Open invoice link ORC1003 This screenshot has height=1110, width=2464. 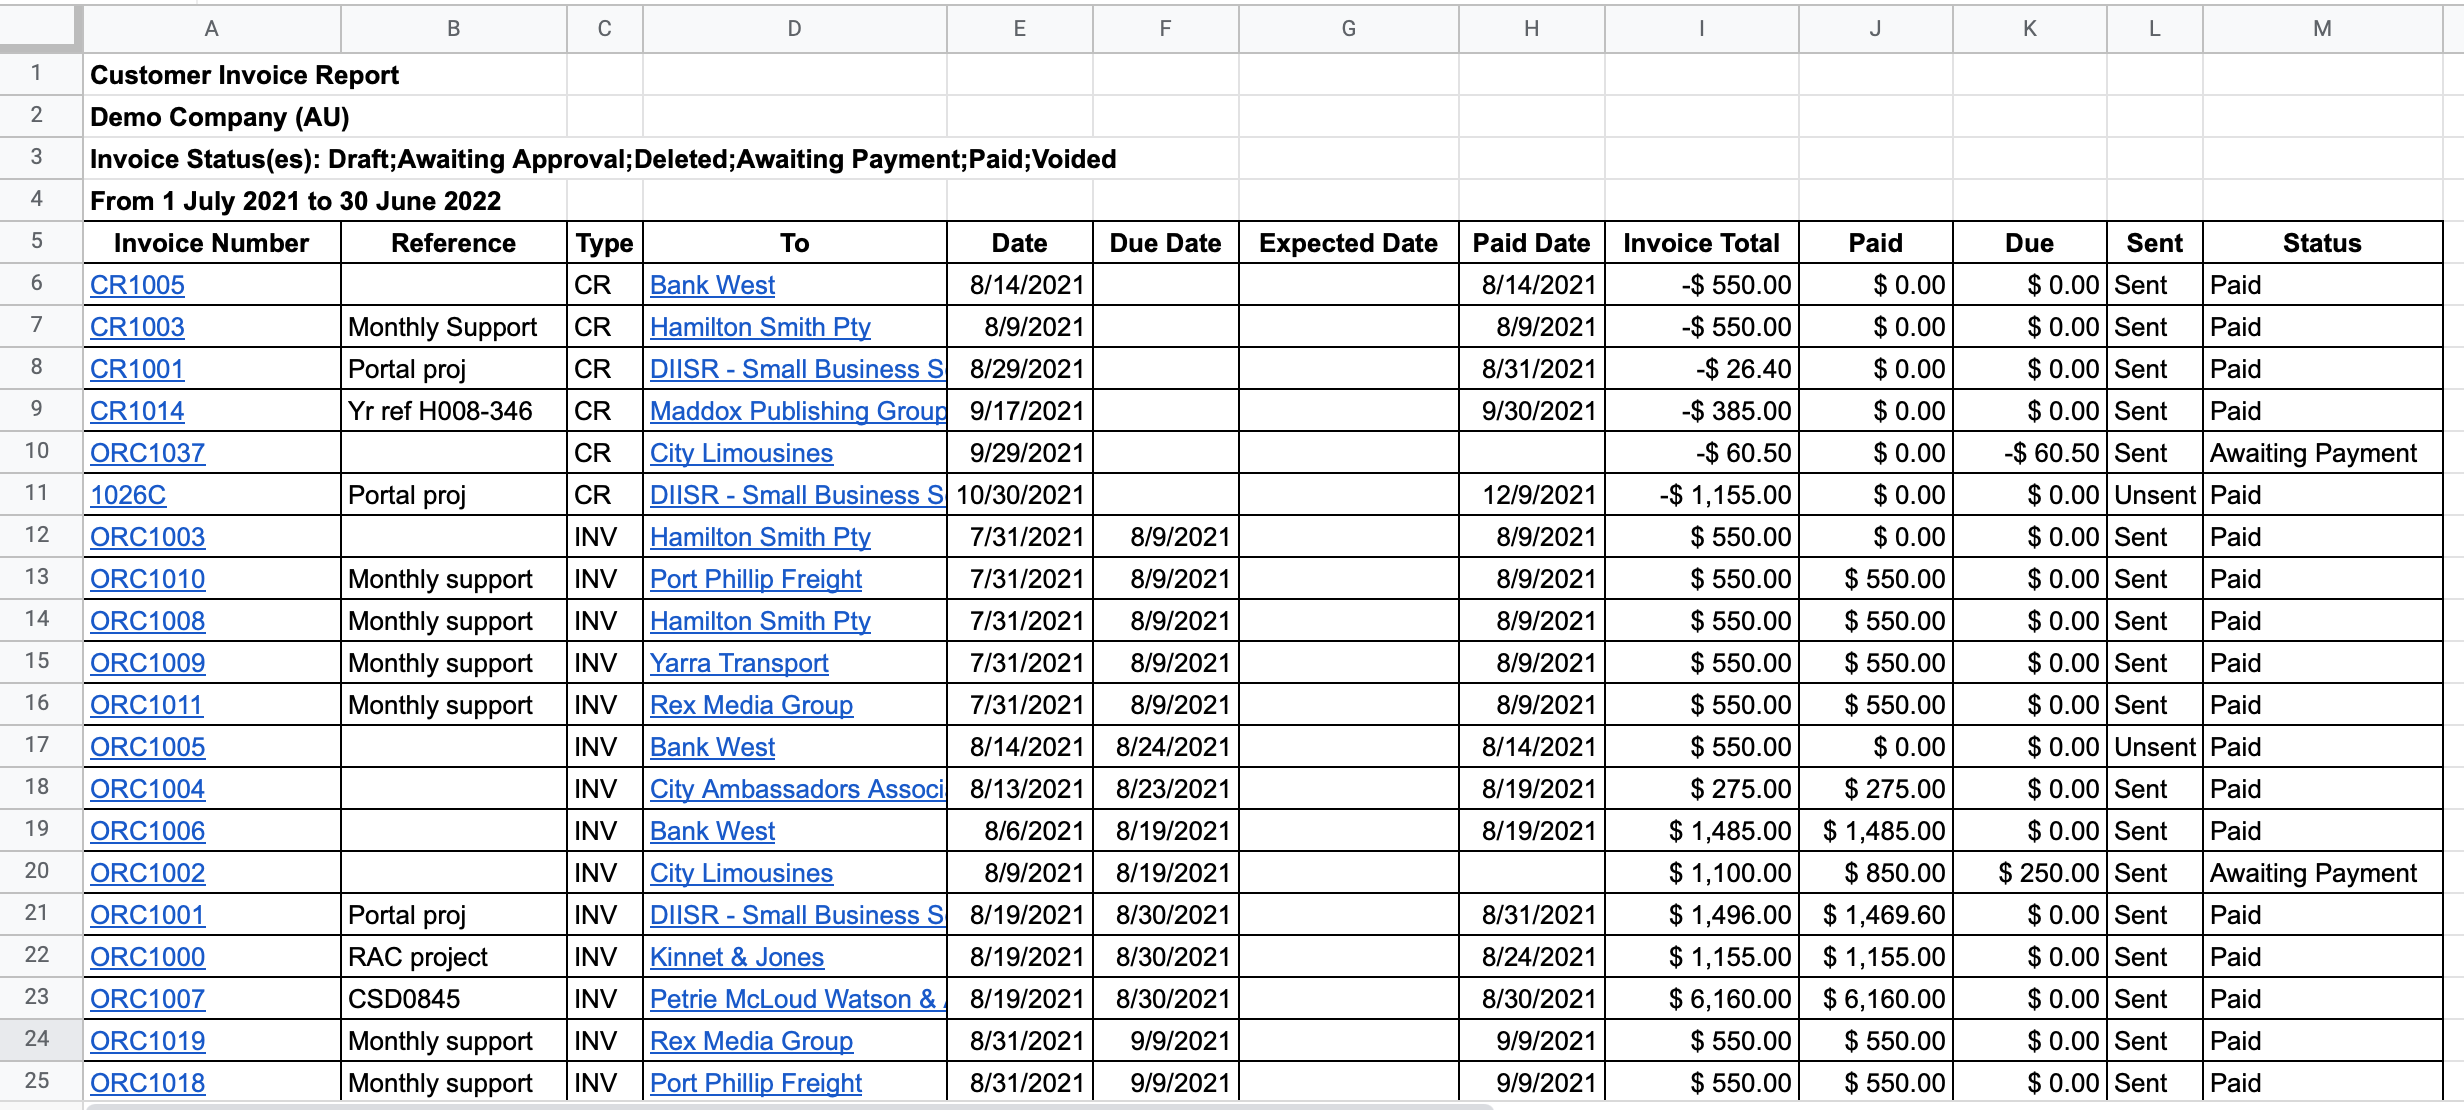[147, 537]
